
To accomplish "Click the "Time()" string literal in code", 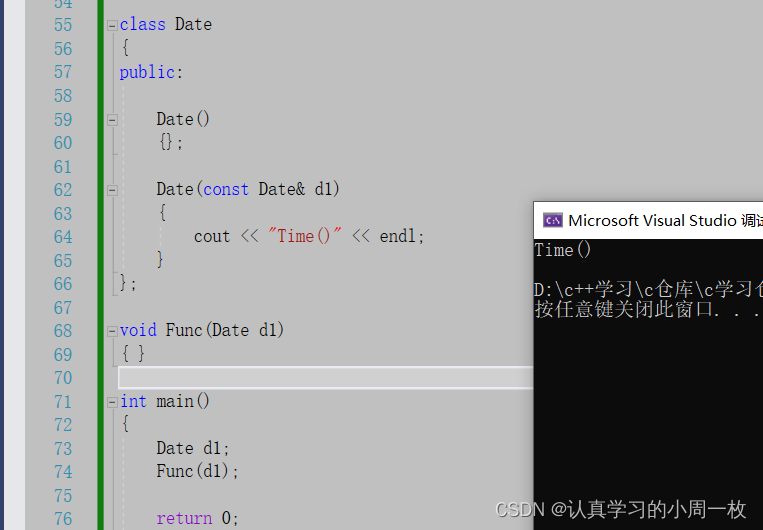I will tap(305, 236).
